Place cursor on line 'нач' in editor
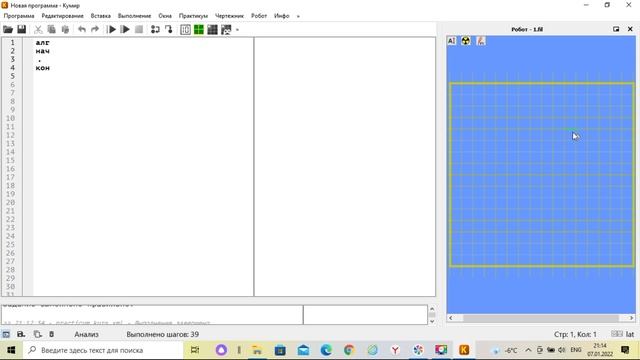640x360 pixels. click(x=42, y=51)
